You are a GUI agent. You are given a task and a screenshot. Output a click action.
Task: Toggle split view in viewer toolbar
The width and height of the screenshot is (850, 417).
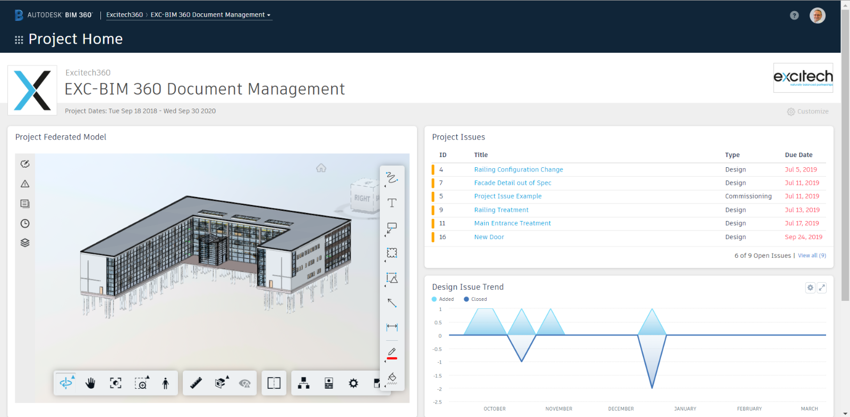click(x=274, y=383)
